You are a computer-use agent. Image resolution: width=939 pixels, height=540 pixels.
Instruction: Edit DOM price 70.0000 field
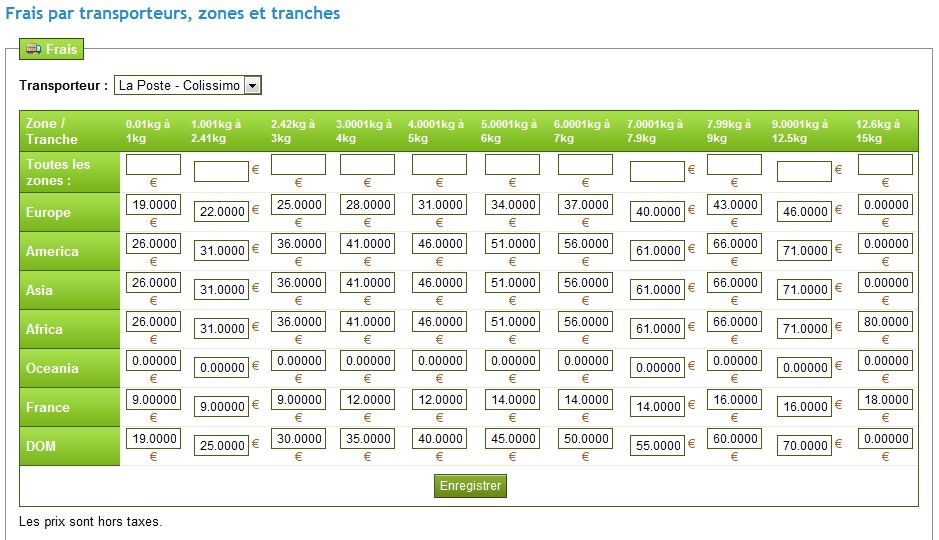804,445
